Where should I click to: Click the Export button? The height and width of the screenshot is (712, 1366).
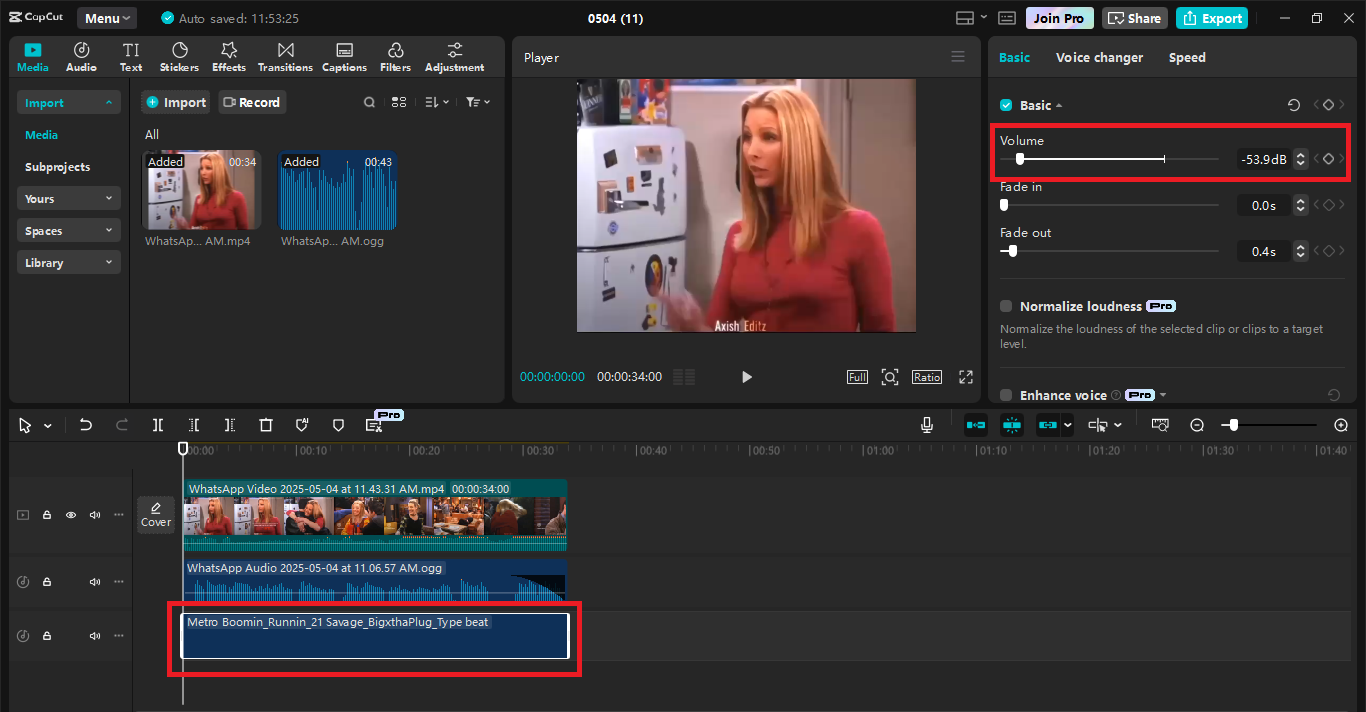(1212, 18)
